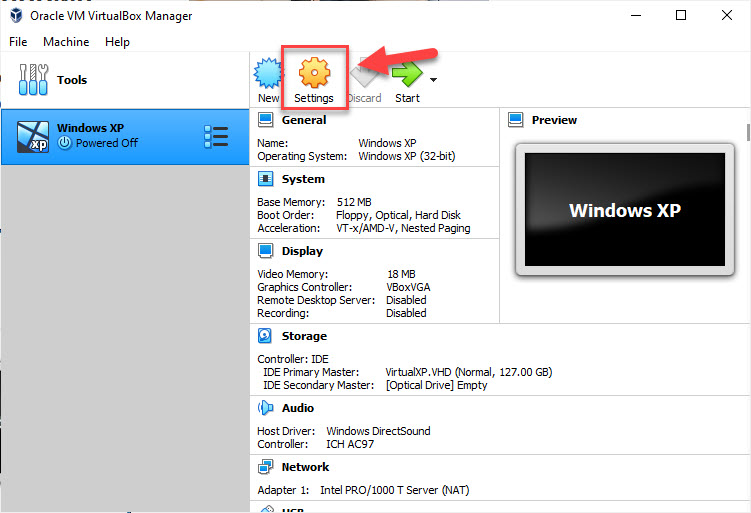Screen dimensions: 751x513
Task: Click the System section chip icon
Action: pos(265,179)
